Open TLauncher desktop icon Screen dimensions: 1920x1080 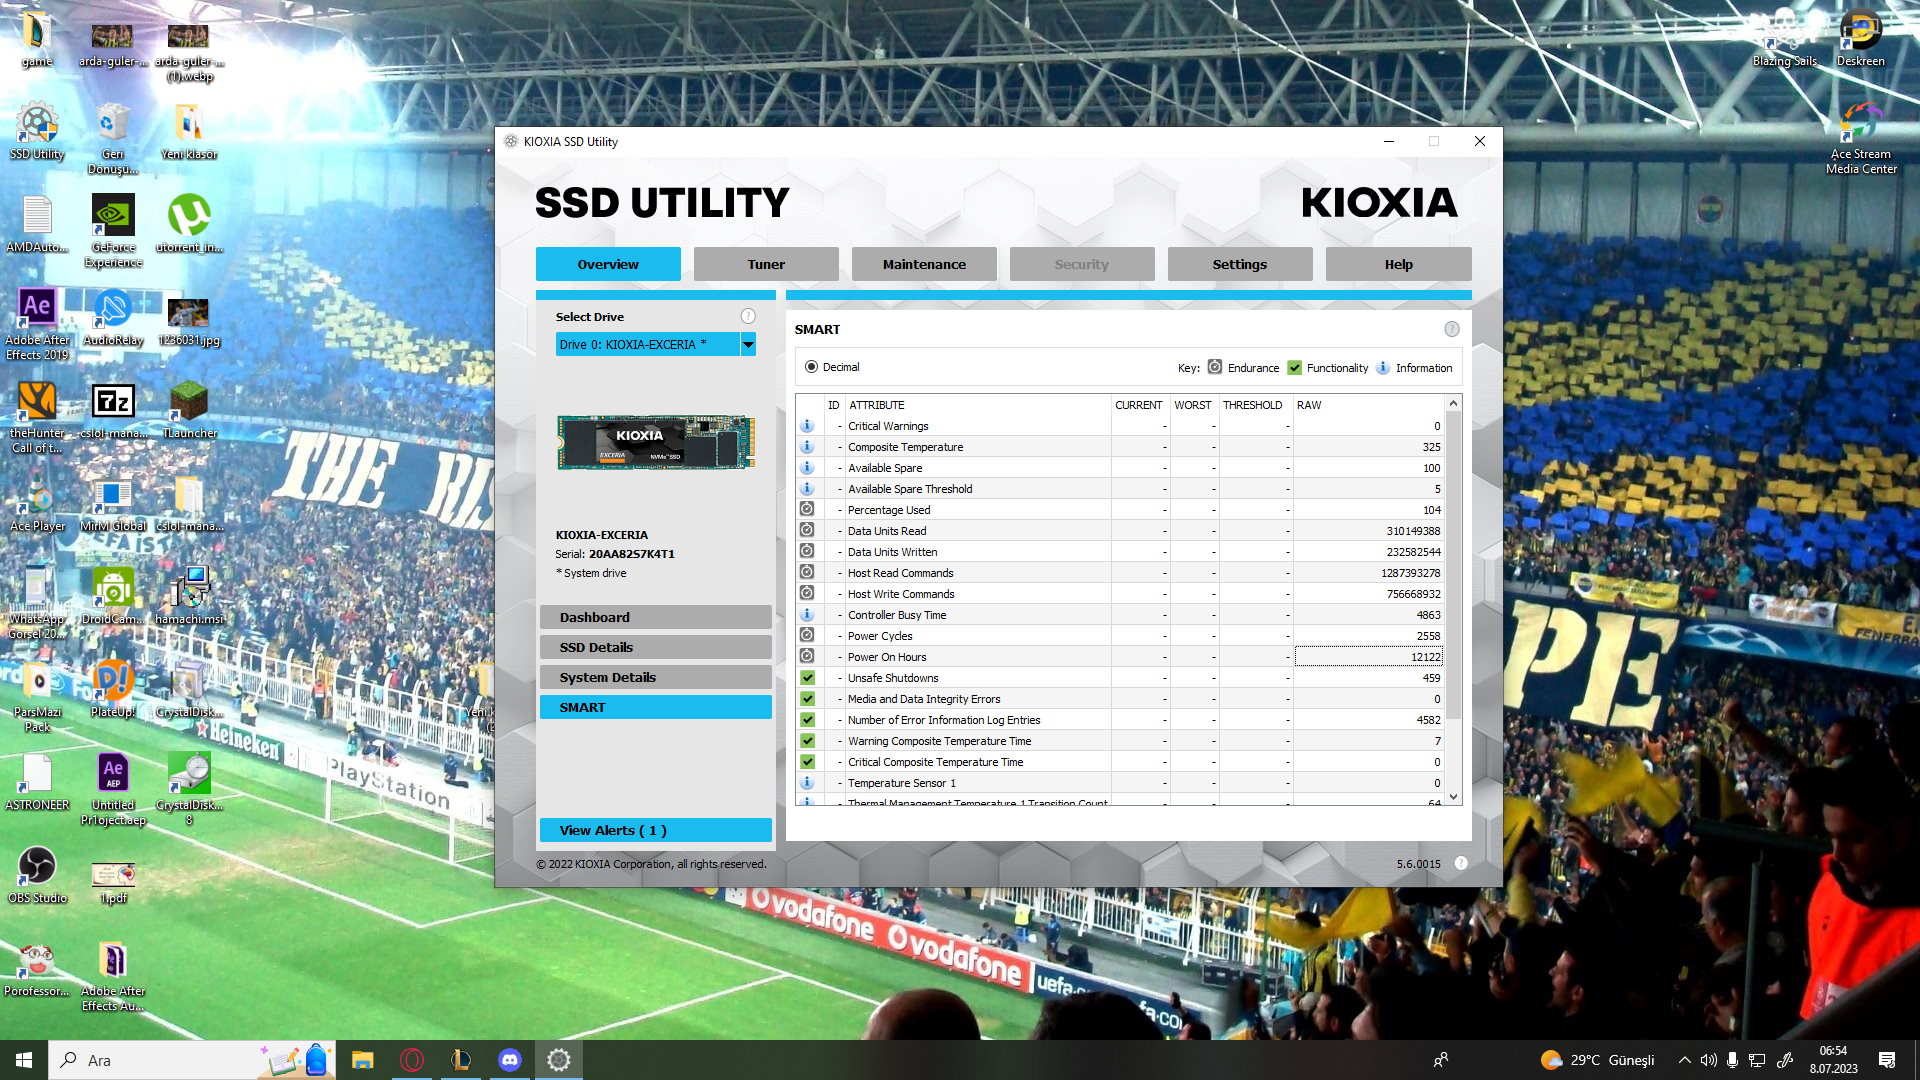[x=189, y=410]
